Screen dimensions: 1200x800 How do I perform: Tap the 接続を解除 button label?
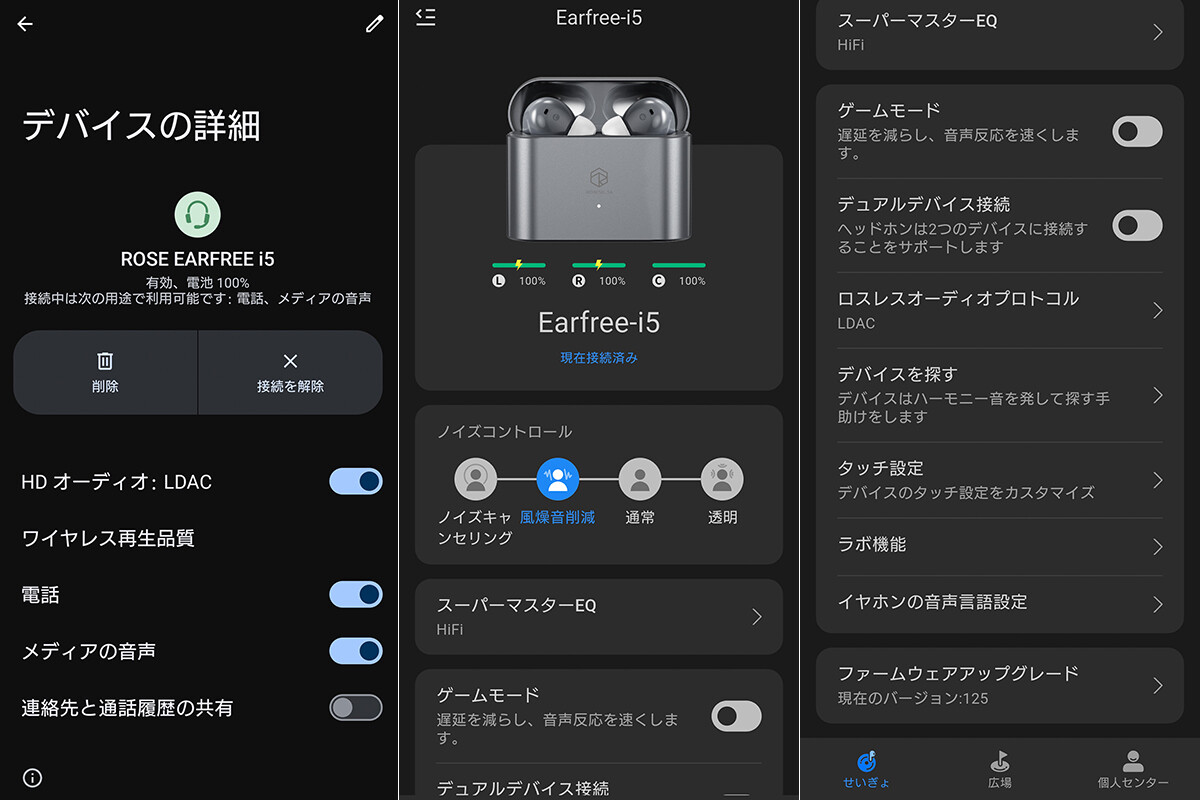tap(290, 386)
